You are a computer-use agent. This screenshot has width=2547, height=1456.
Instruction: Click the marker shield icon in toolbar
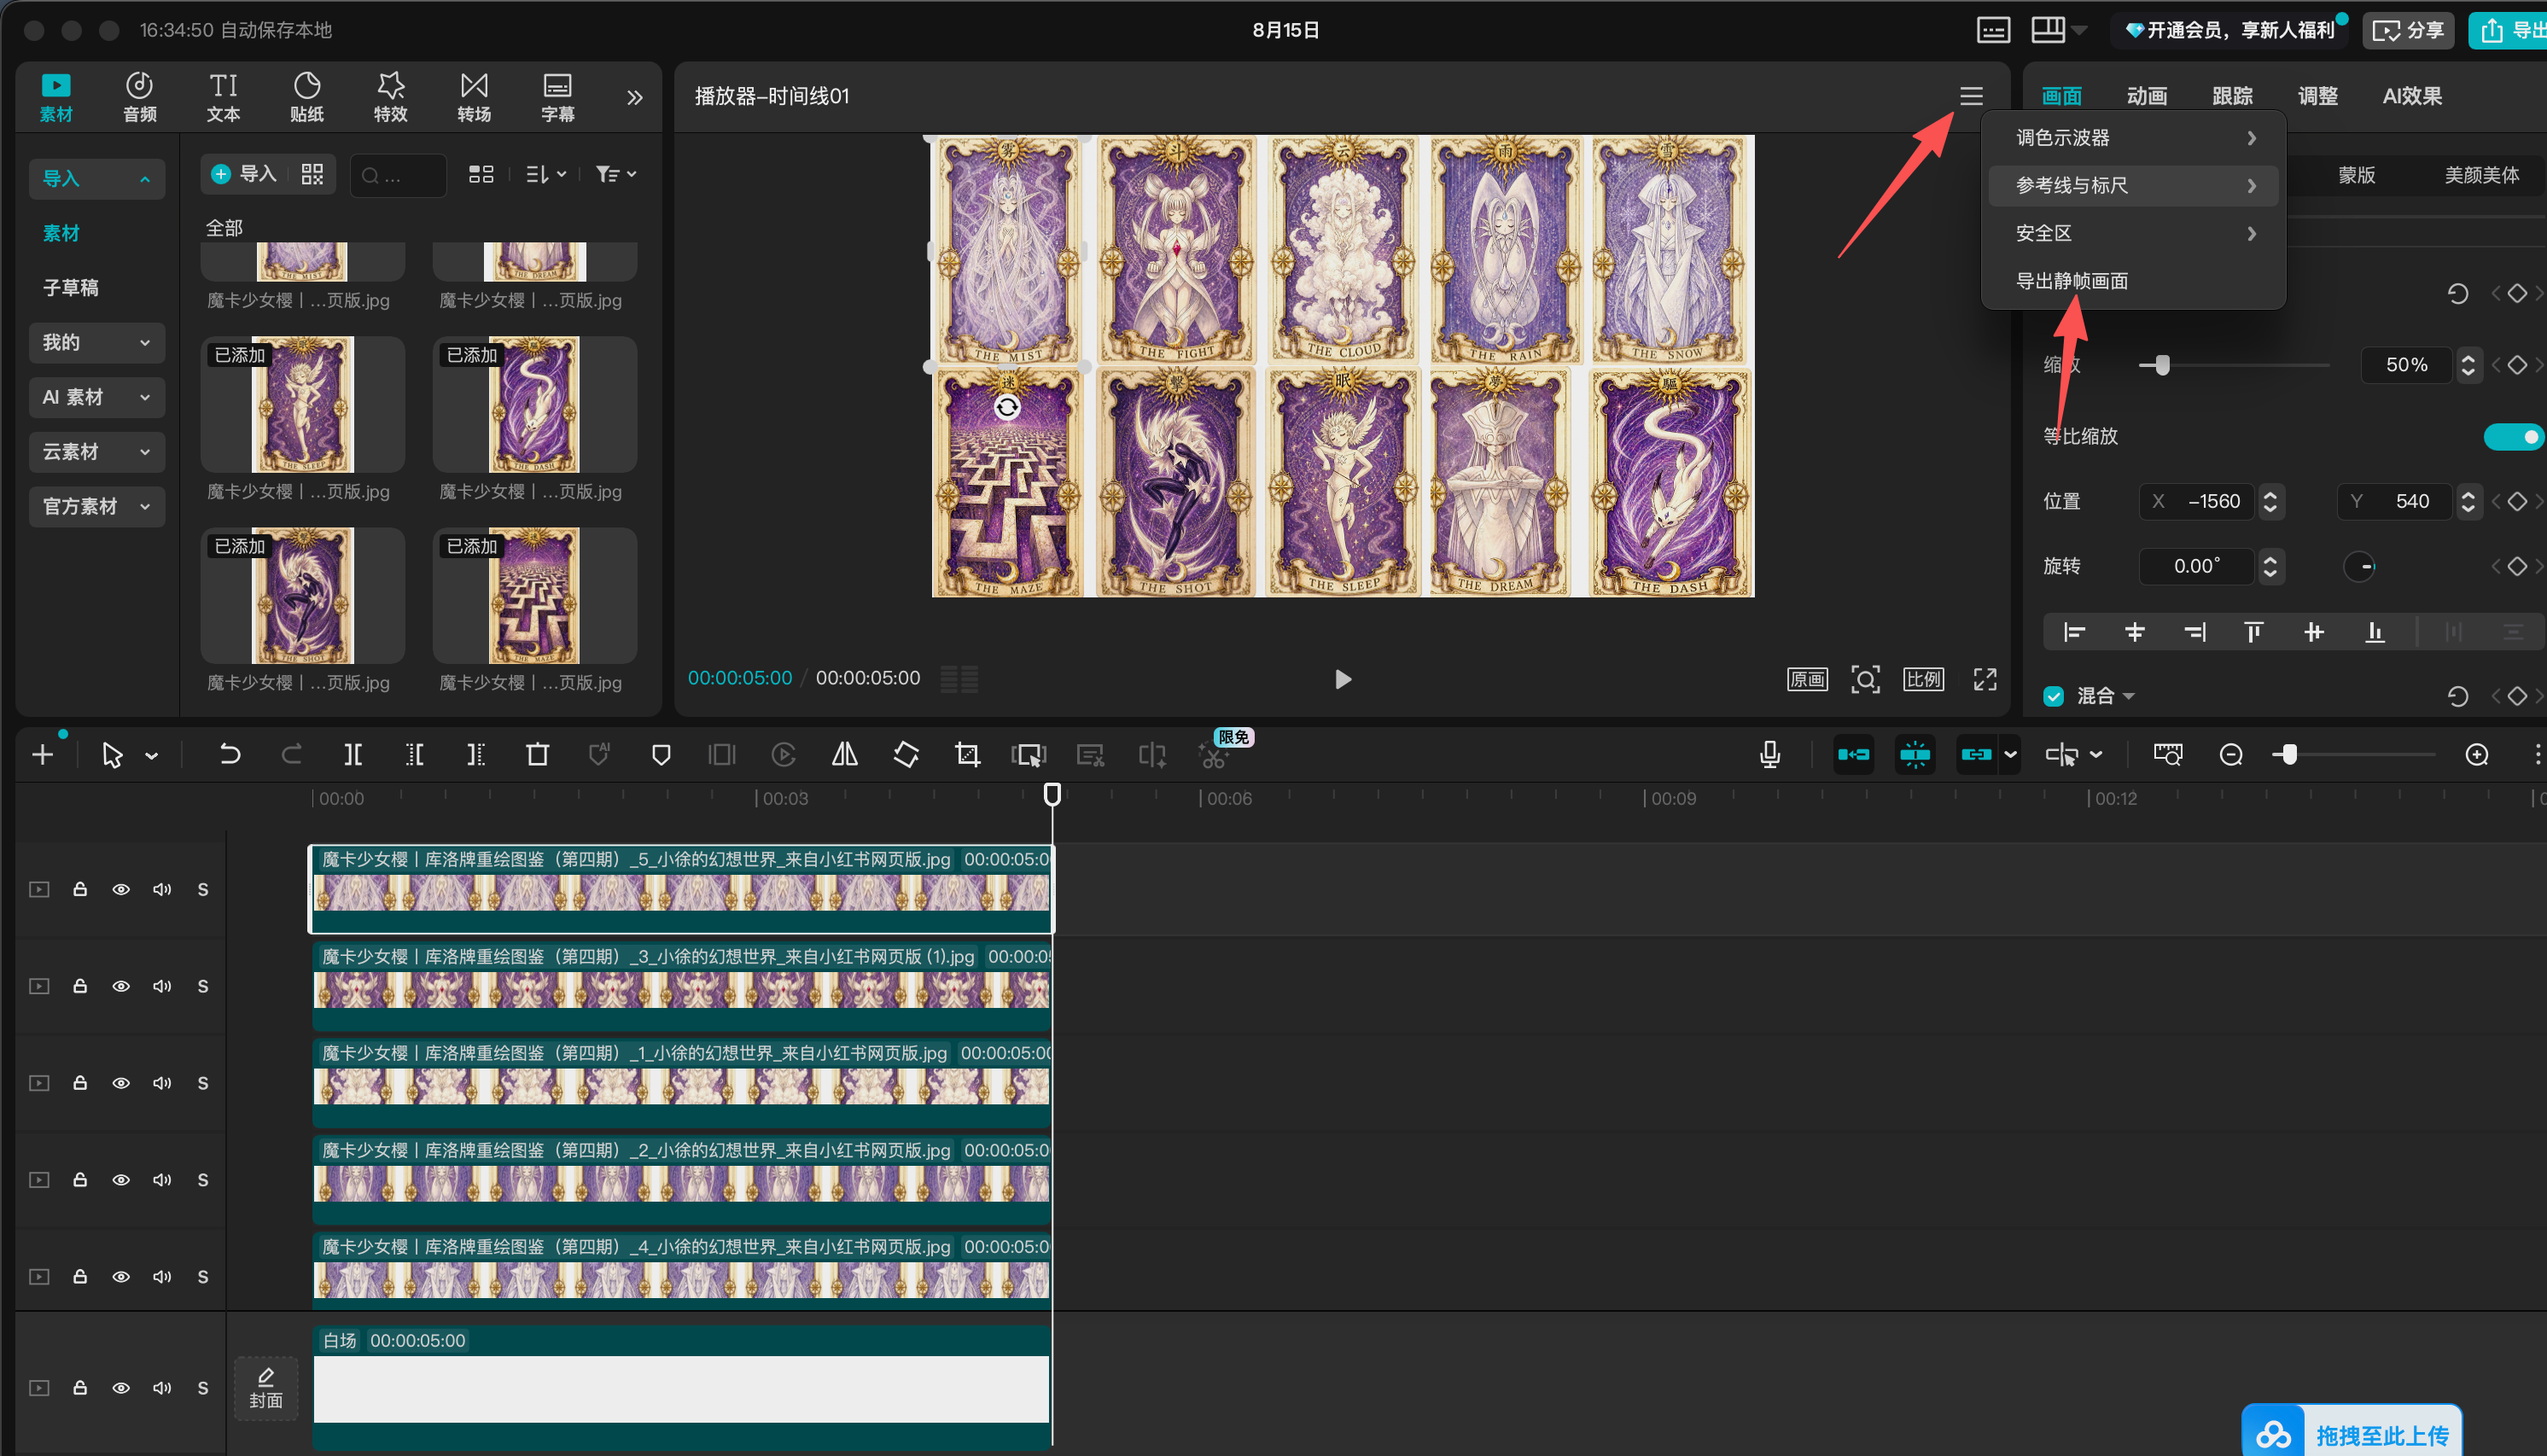tap(661, 754)
